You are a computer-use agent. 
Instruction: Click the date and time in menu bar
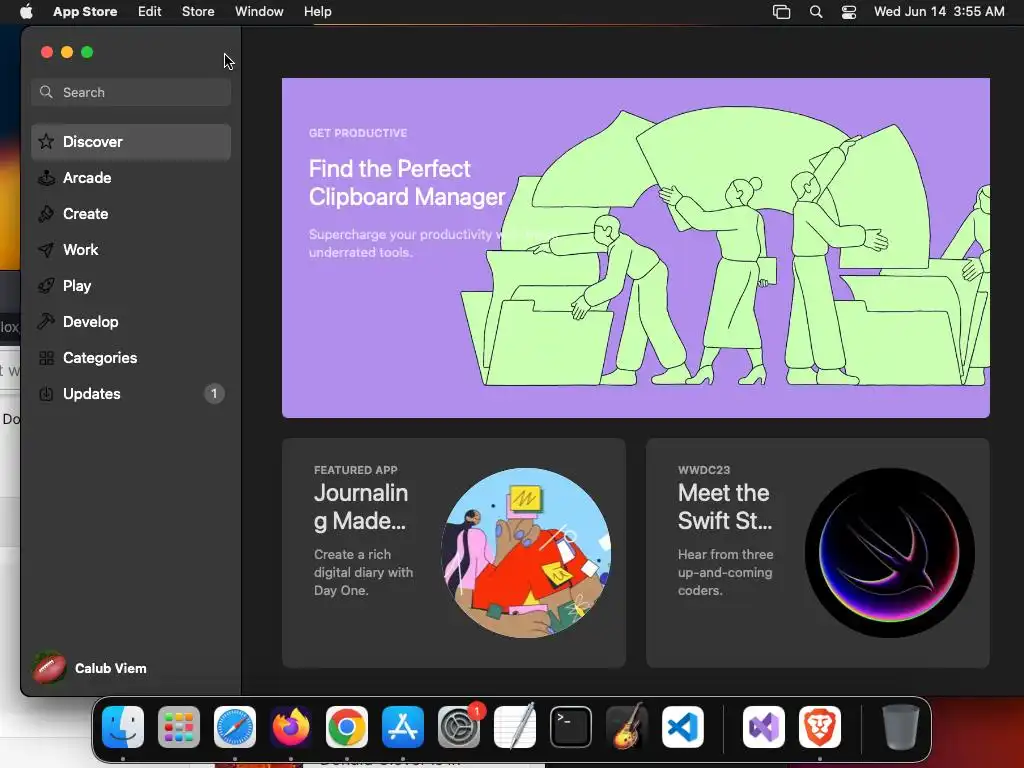(x=939, y=11)
